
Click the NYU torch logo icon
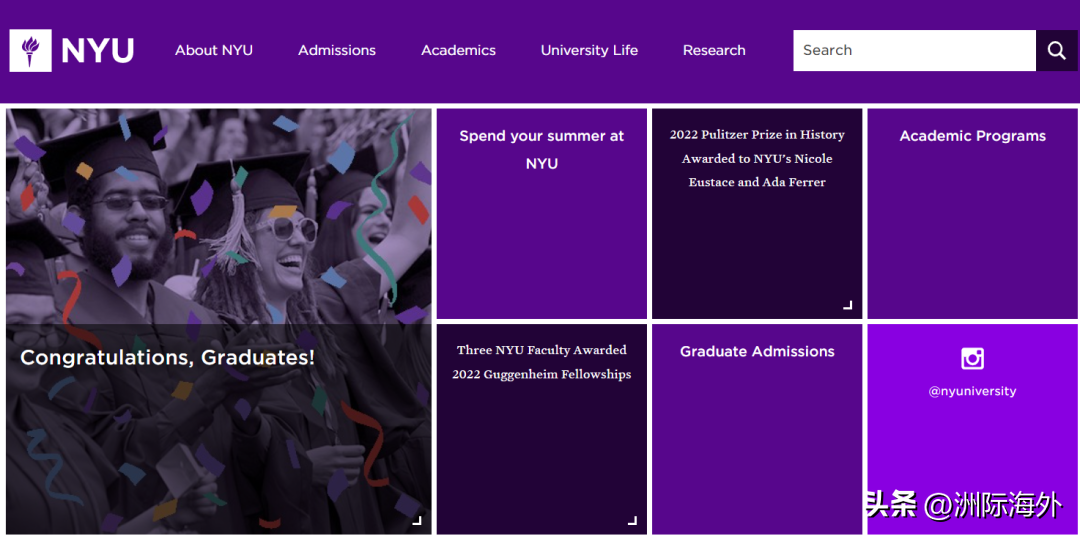(30, 50)
